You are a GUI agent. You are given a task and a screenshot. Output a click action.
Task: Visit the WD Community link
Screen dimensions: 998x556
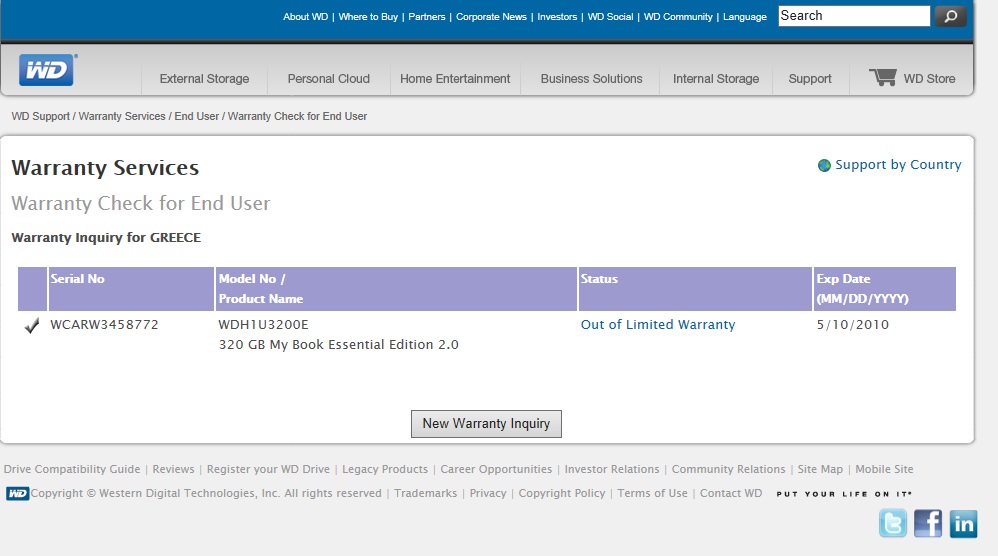pos(678,17)
